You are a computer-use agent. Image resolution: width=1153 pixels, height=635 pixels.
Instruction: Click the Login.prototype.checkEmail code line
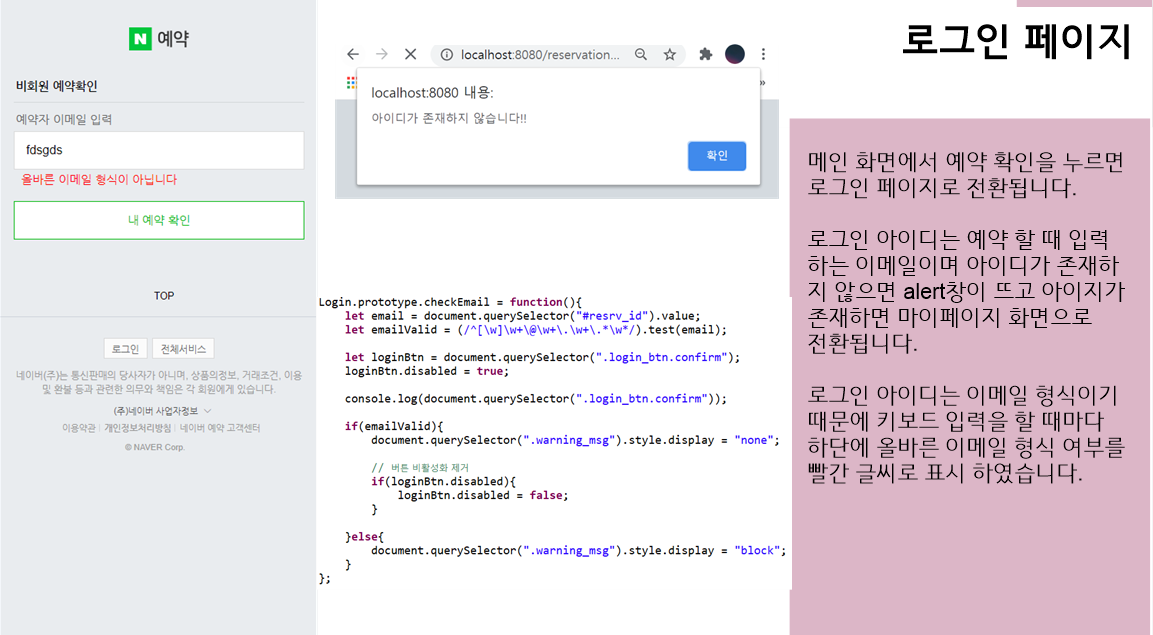coord(450,302)
